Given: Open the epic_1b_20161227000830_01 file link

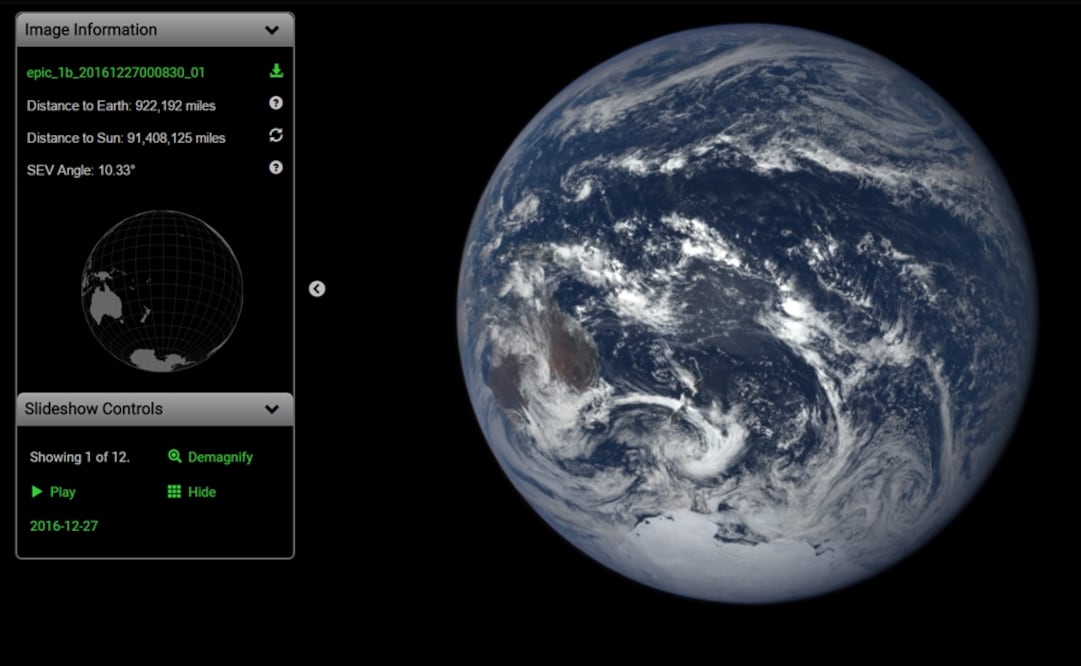Looking at the screenshot, I should [116, 73].
